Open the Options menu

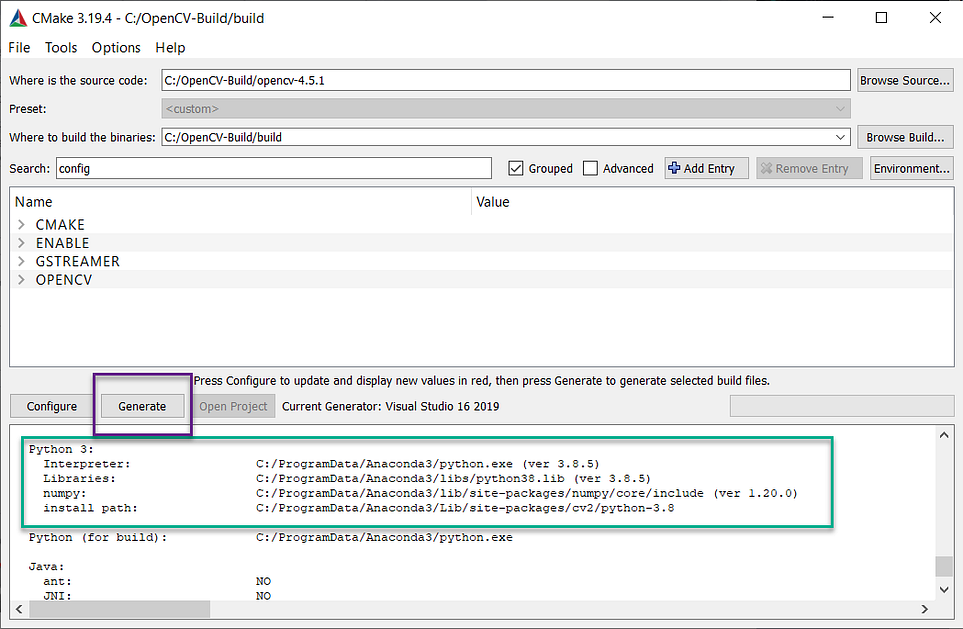[x=116, y=47]
